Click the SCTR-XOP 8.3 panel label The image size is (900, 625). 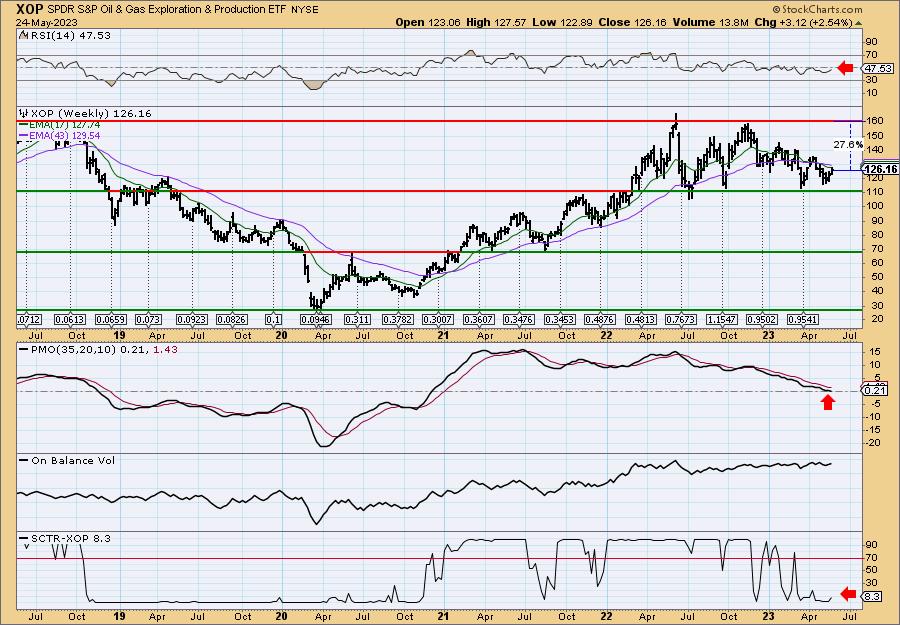coord(69,539)
